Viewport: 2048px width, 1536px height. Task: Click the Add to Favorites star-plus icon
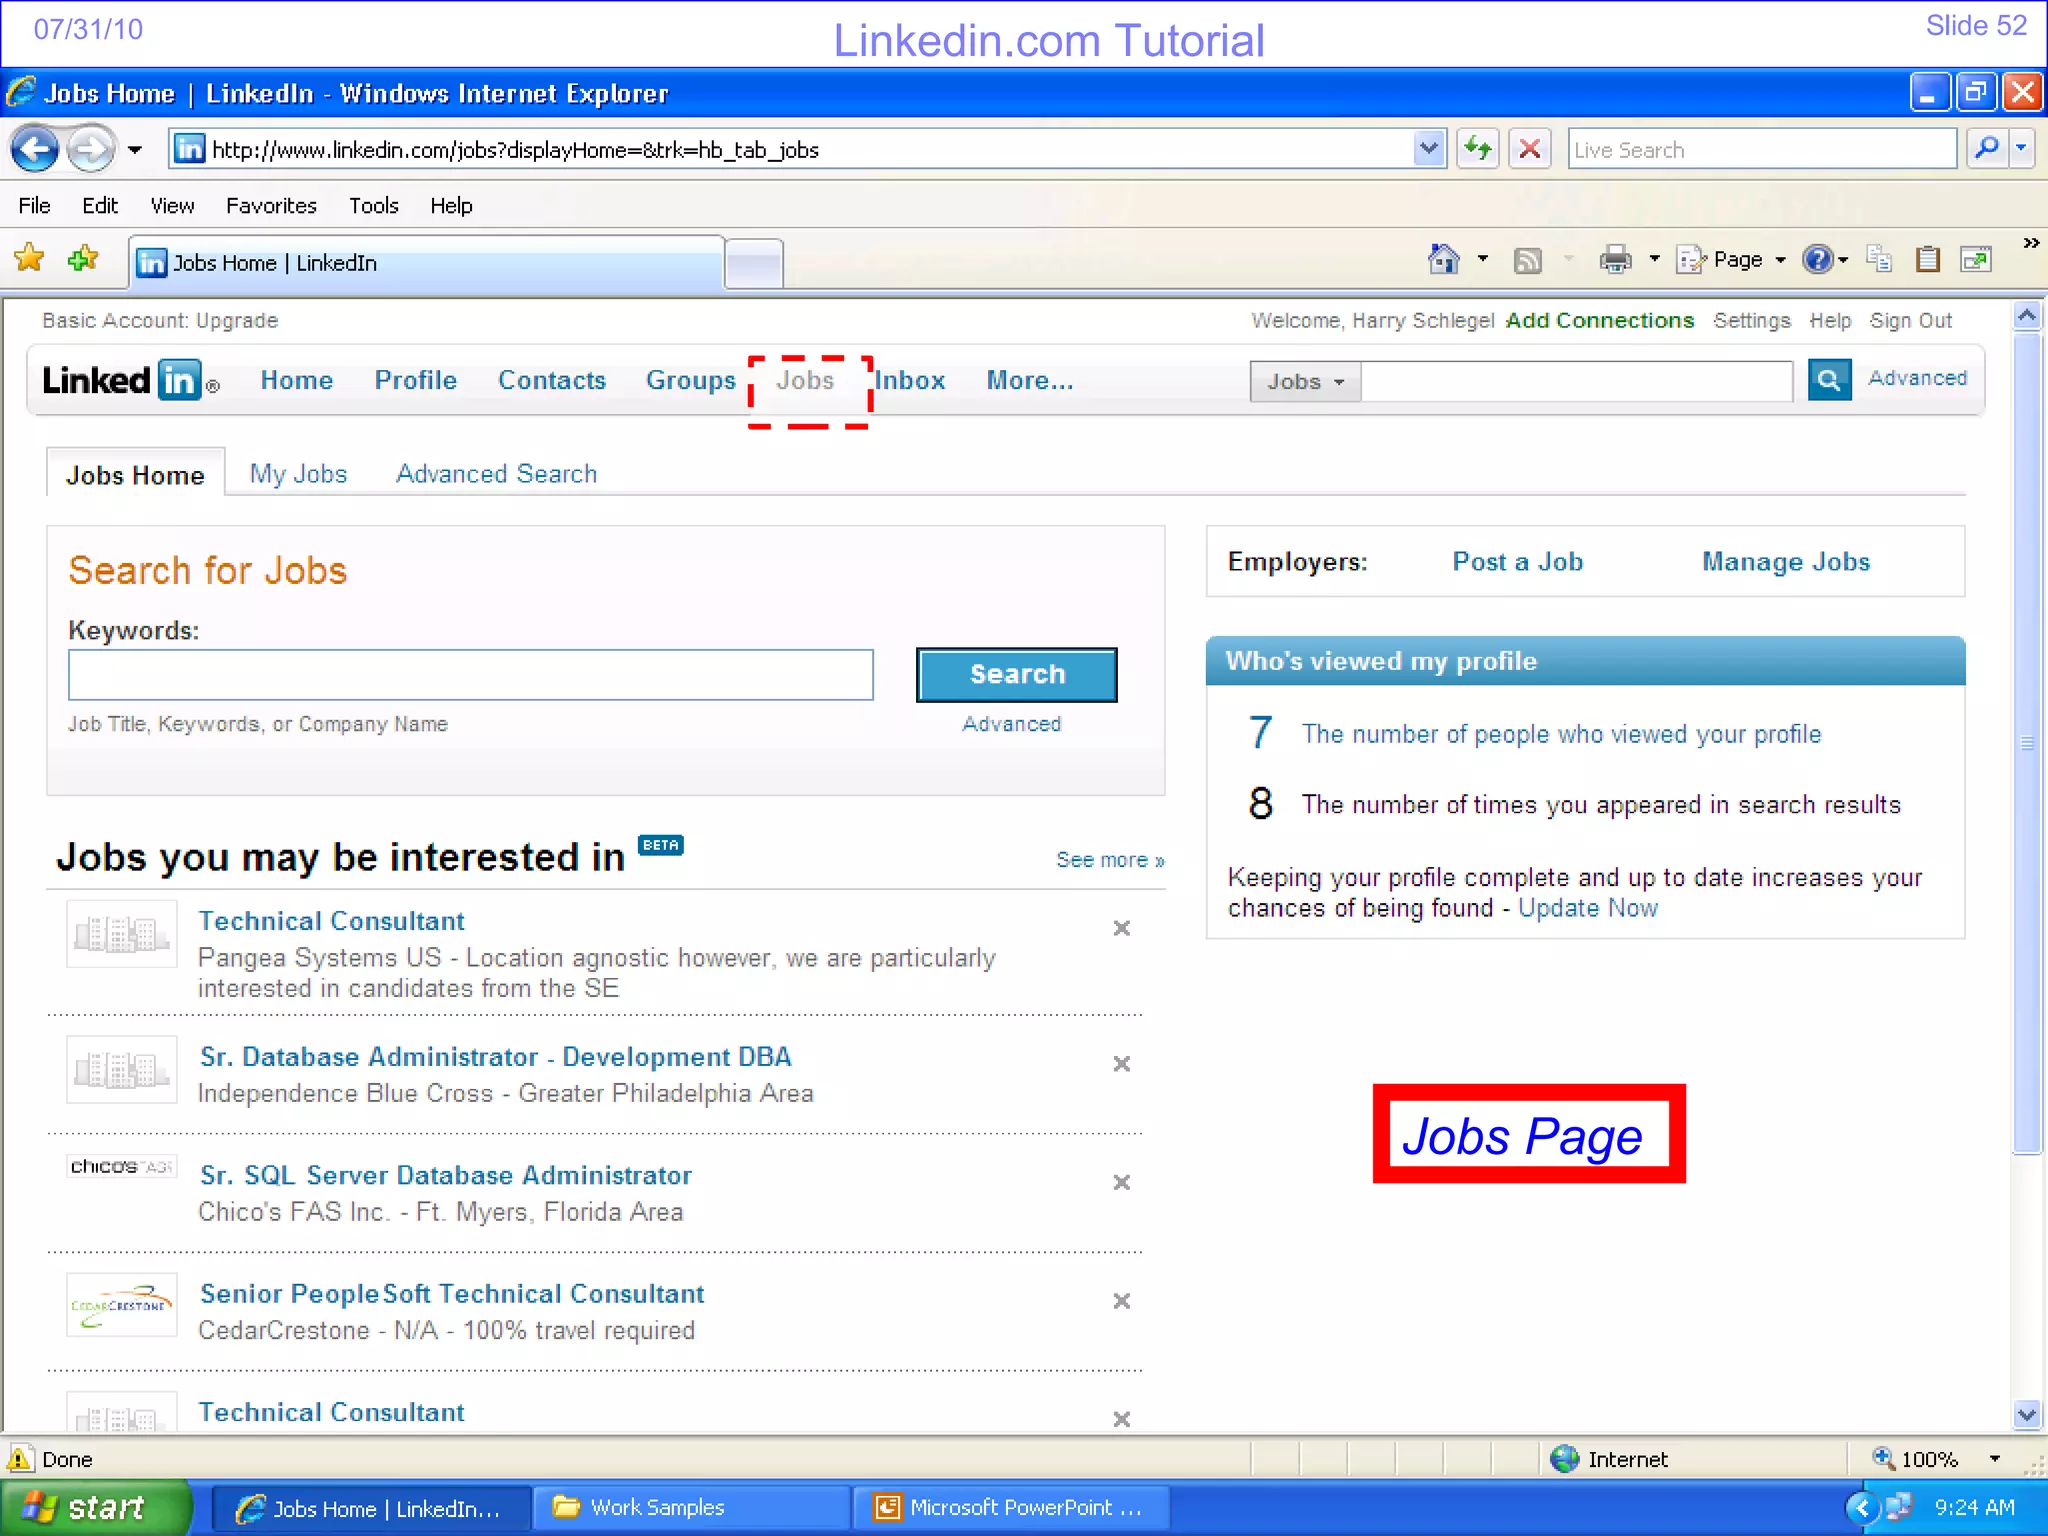pos(83,259)
